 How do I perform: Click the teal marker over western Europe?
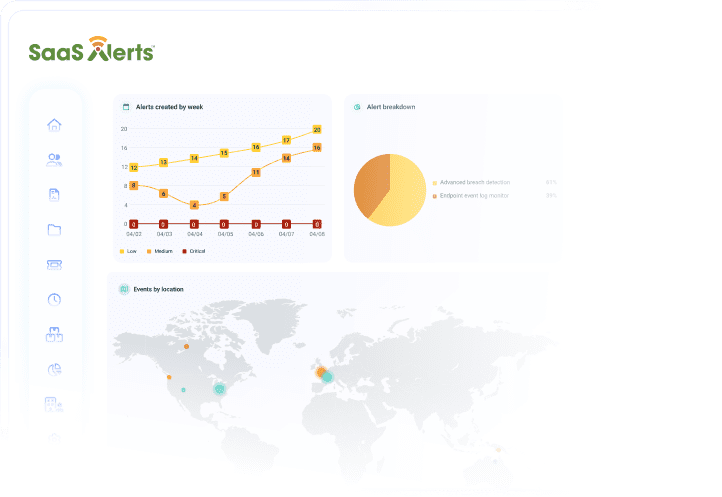327,377
